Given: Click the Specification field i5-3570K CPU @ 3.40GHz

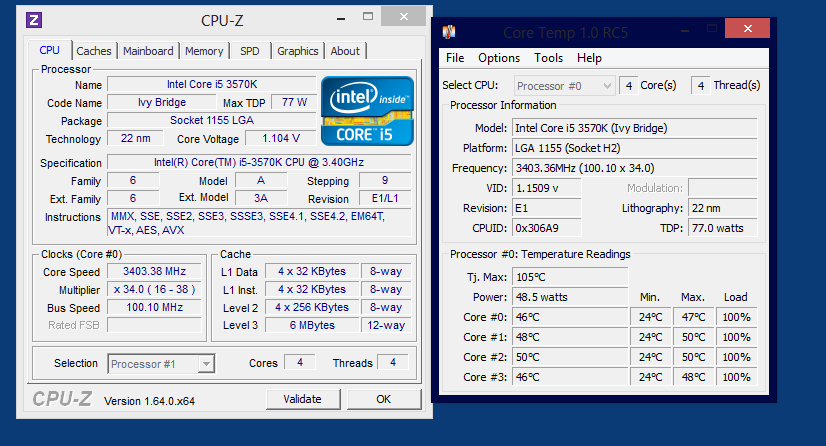Looking at the screenshot, I should pyautogui.click(x=259, y=162).
